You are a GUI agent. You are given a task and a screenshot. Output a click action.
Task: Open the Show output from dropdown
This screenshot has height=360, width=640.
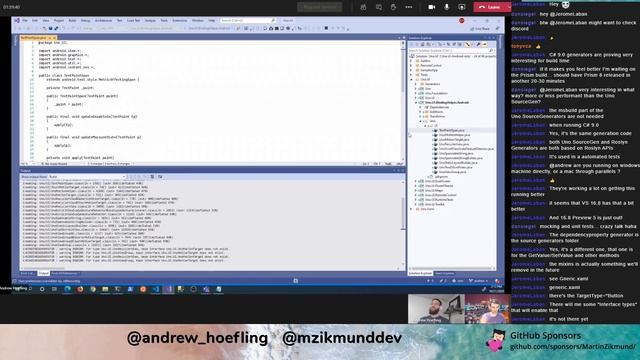pyautogui.click(x=87, y=177)
